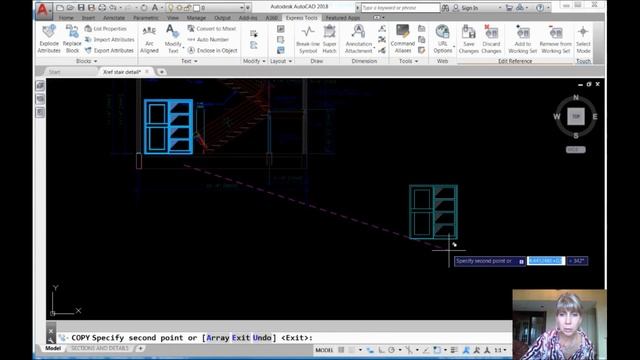
Task: Switch to the Featured Apps ribbon tab
Action: point(343,18)
